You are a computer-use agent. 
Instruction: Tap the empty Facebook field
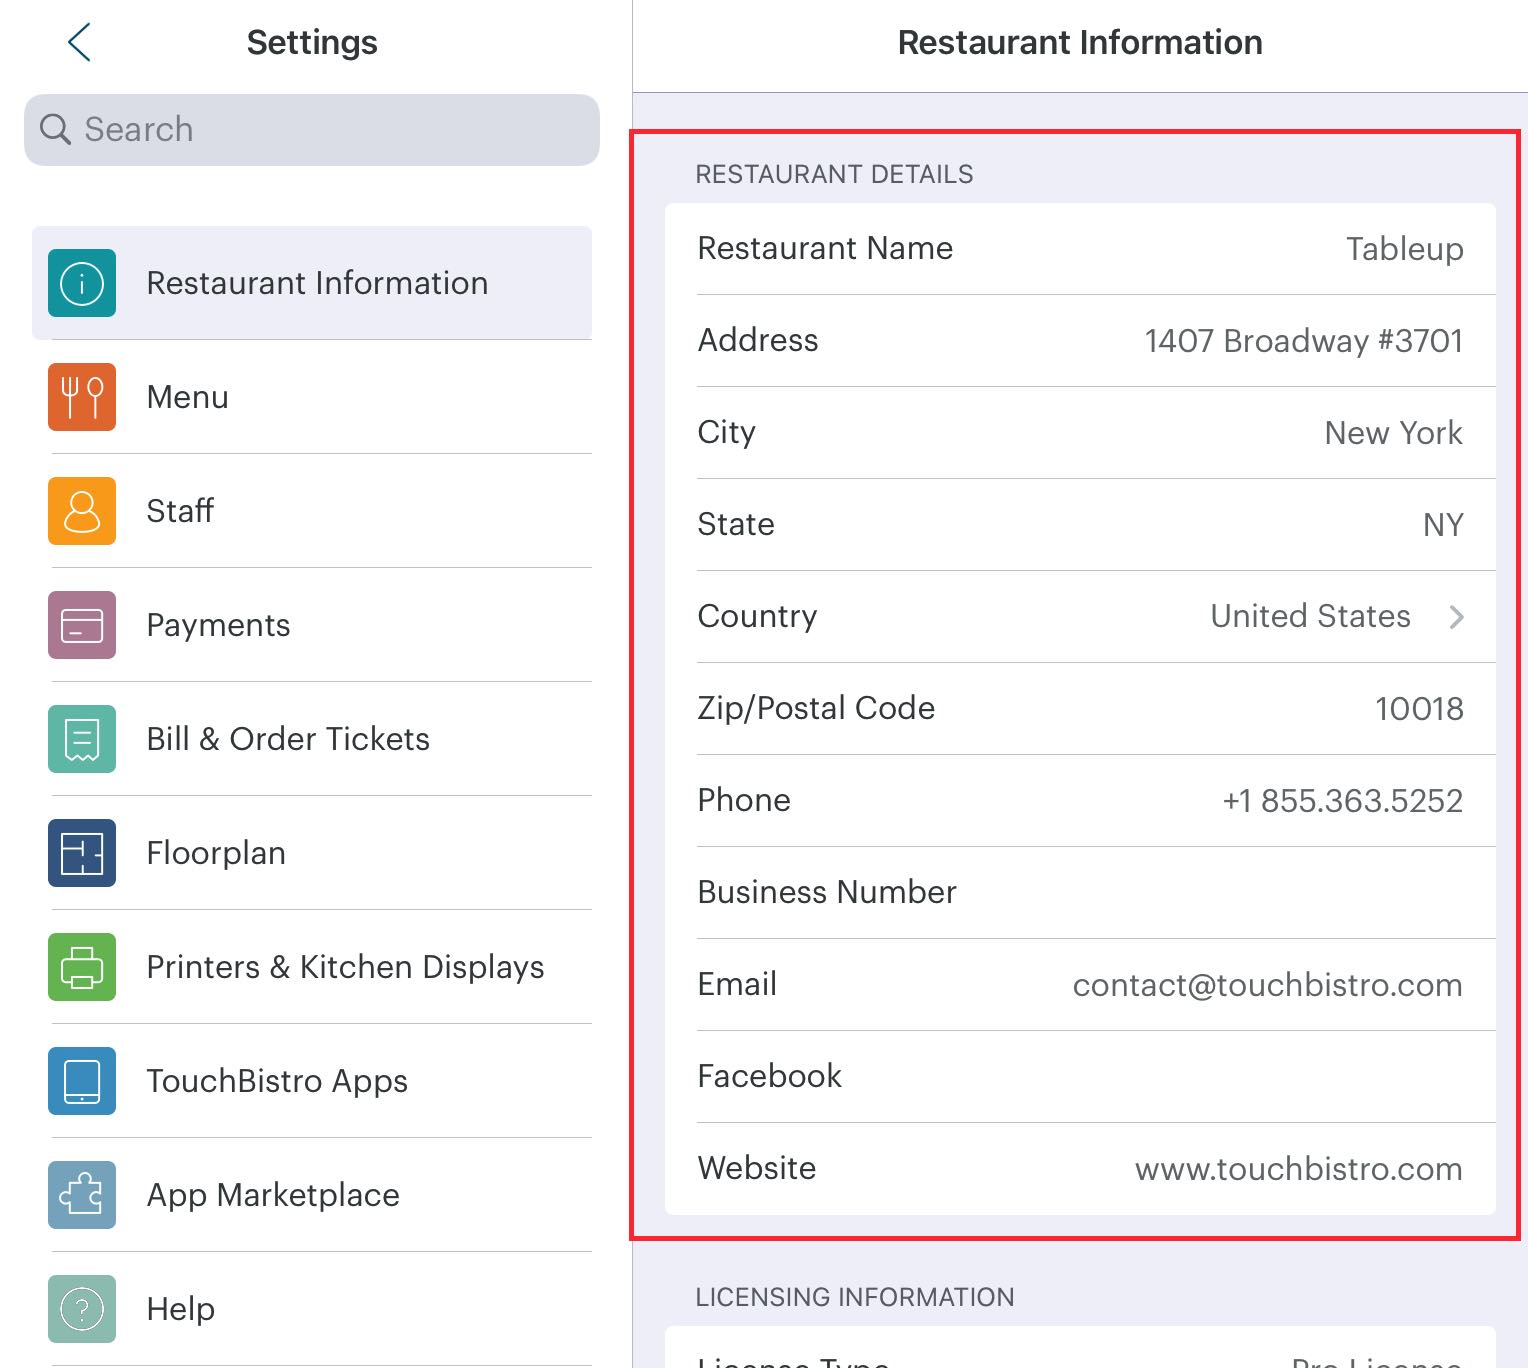(x=1080, y=1077)
